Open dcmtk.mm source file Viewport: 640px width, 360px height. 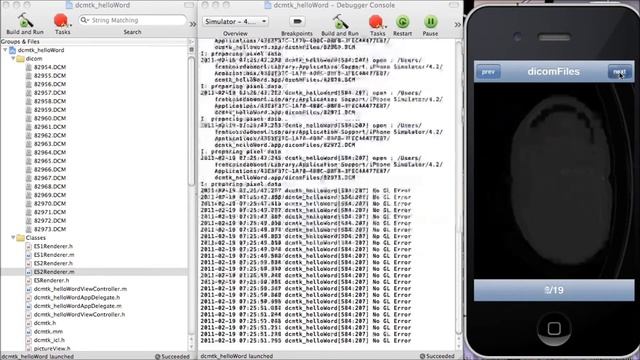48,331
